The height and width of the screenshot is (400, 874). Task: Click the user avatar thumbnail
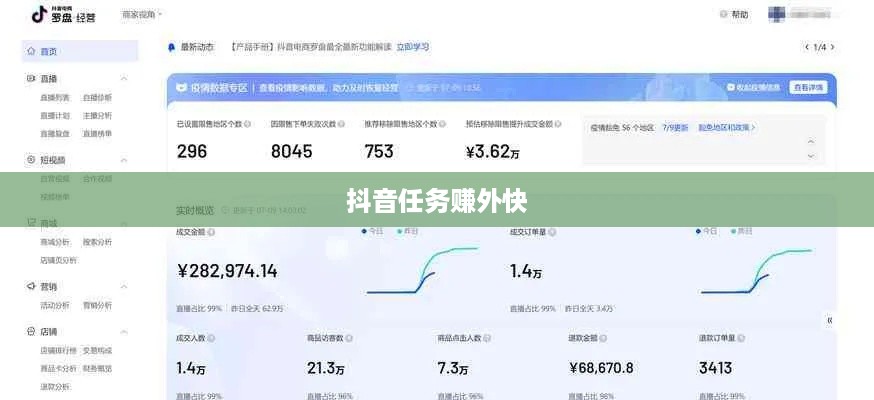click(776, 14)
